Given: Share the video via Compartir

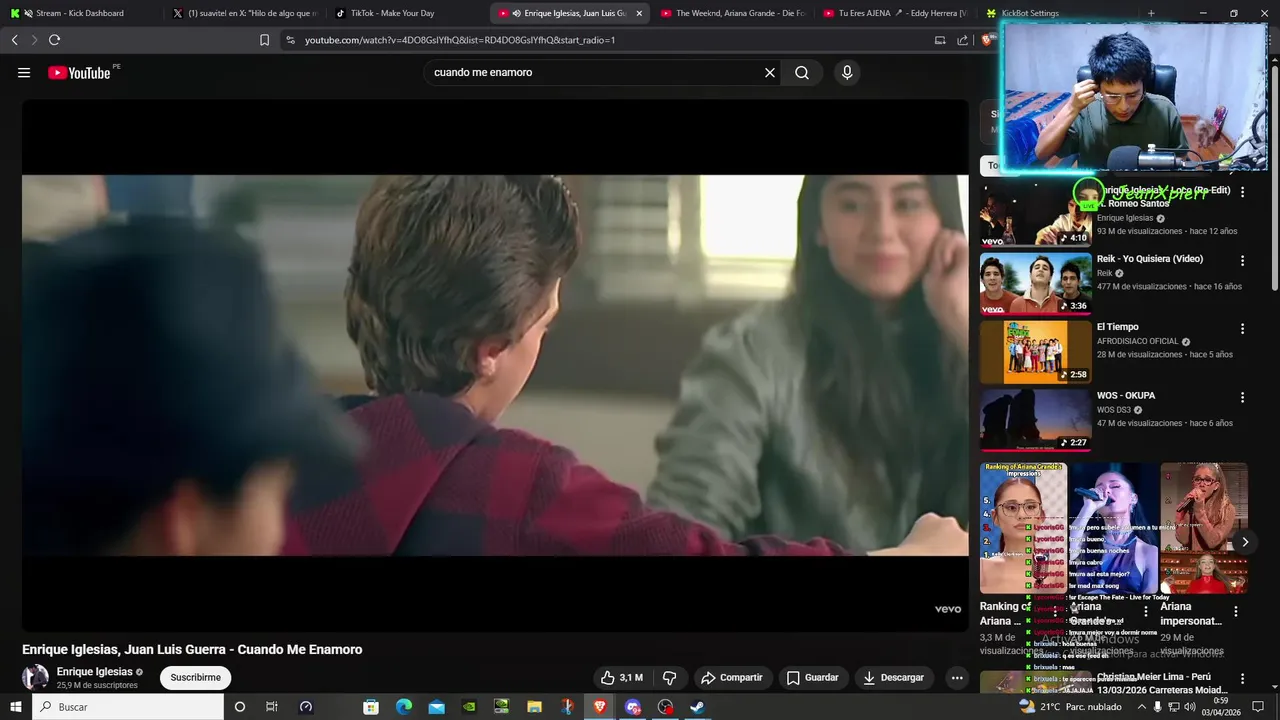Looking at the screenshot, I should click(x=732, y=678).
